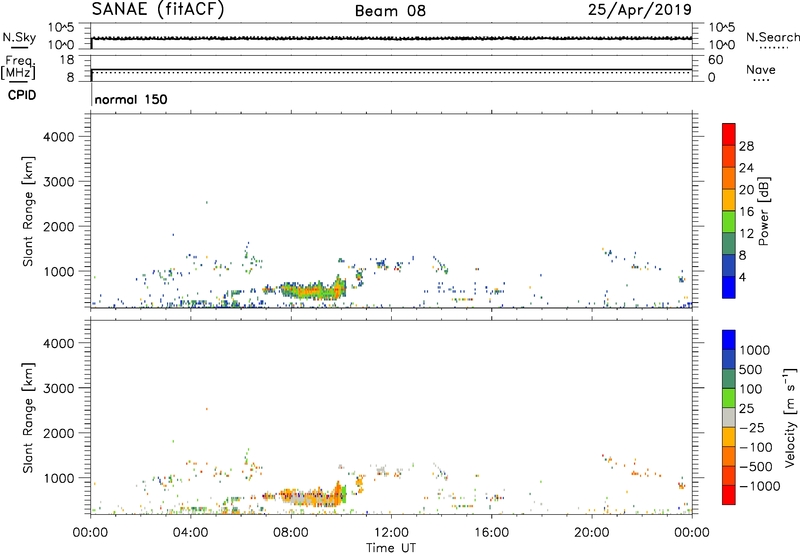
Task: Click the 'N.Sky' label
Action: (x=19, y=37)
